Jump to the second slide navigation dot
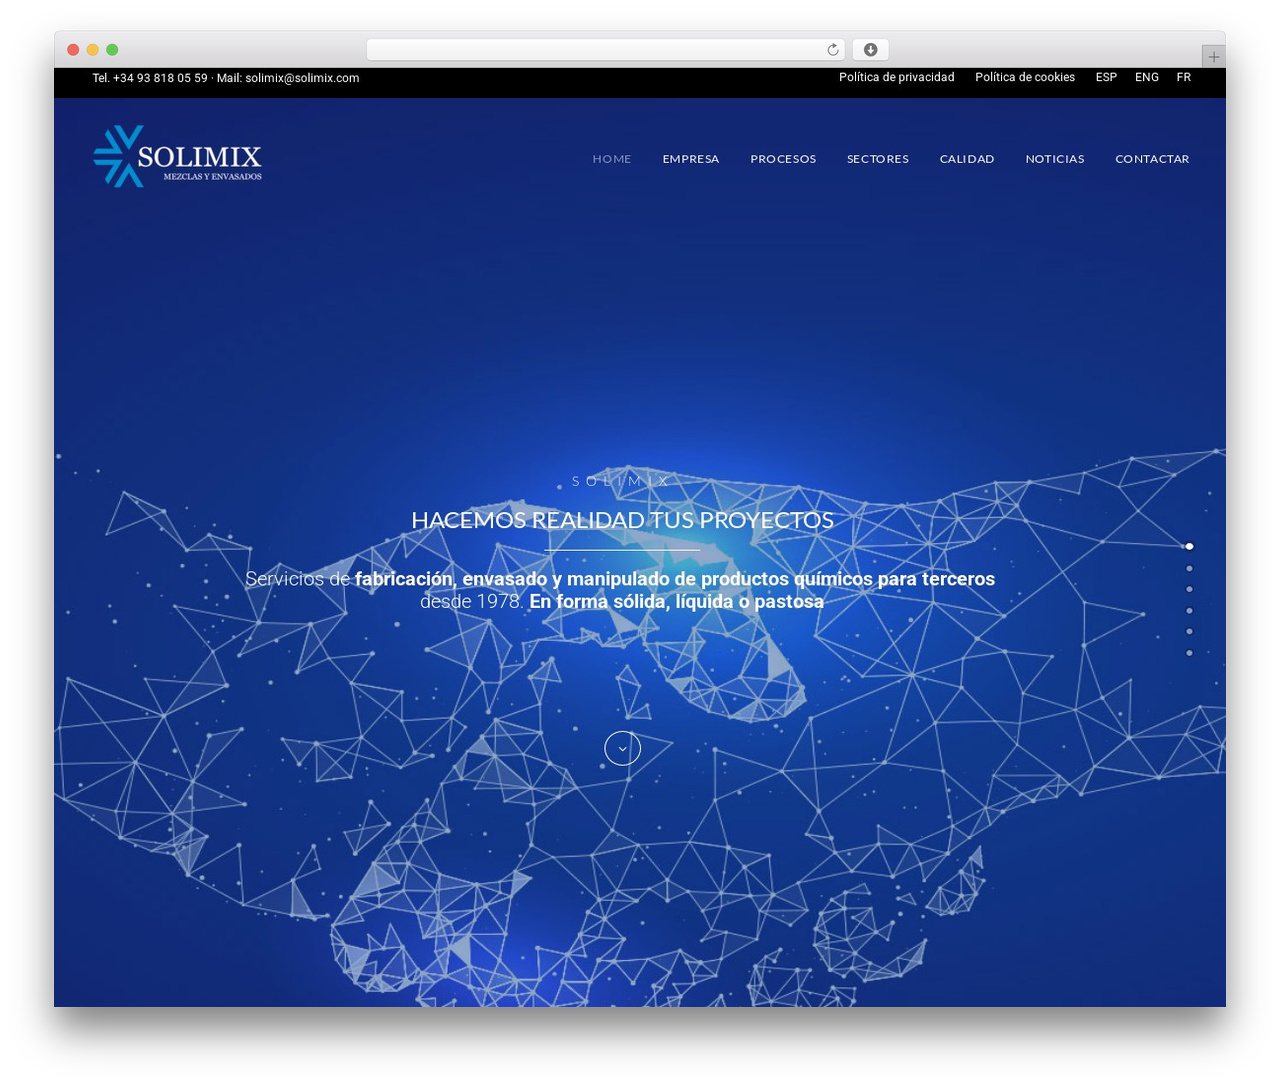This screenshot has width=1280, height=1084. pos(1189,568)
